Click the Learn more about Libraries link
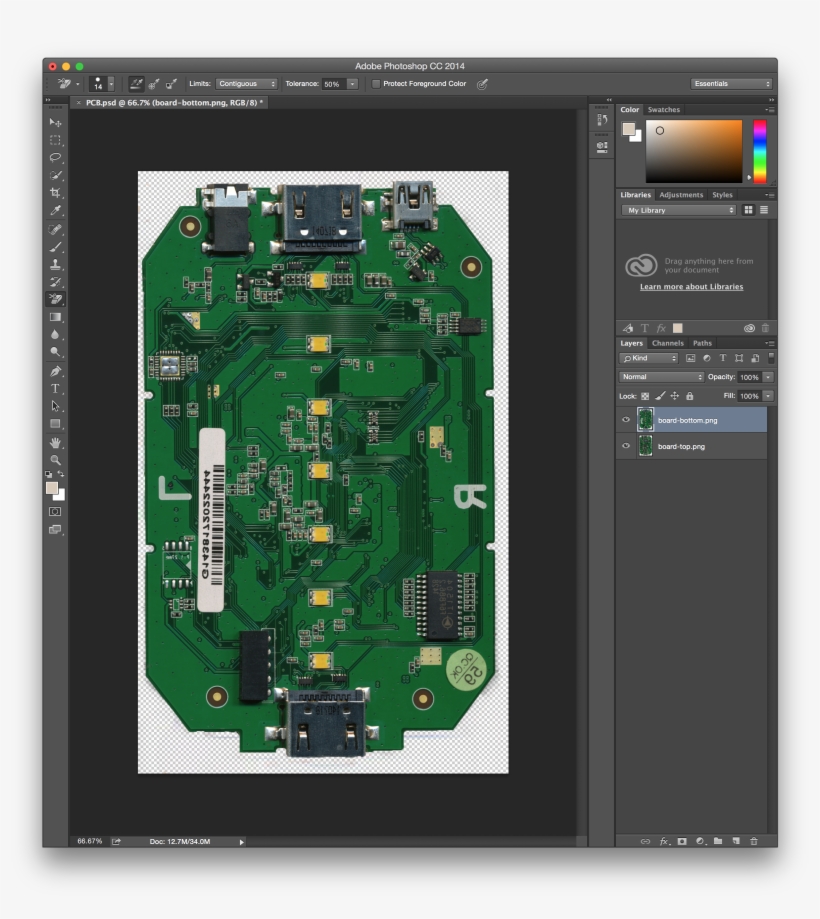Image resolution: width=820 pixels, height=919 pixels. [693, 286]
